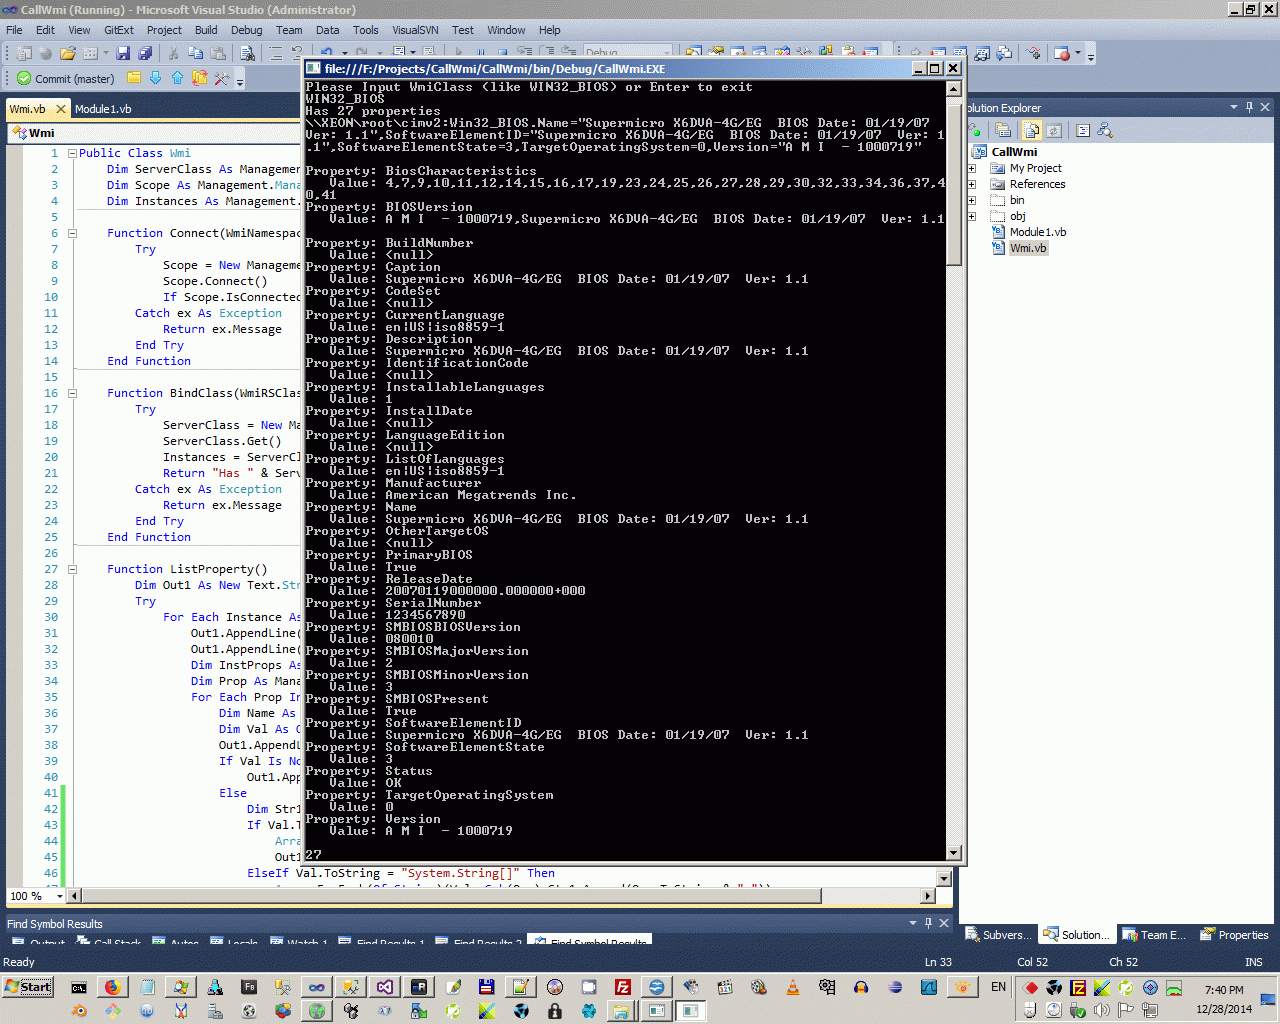Close the Find Symbol Results panel
1280x1024 pixels.
944,923
